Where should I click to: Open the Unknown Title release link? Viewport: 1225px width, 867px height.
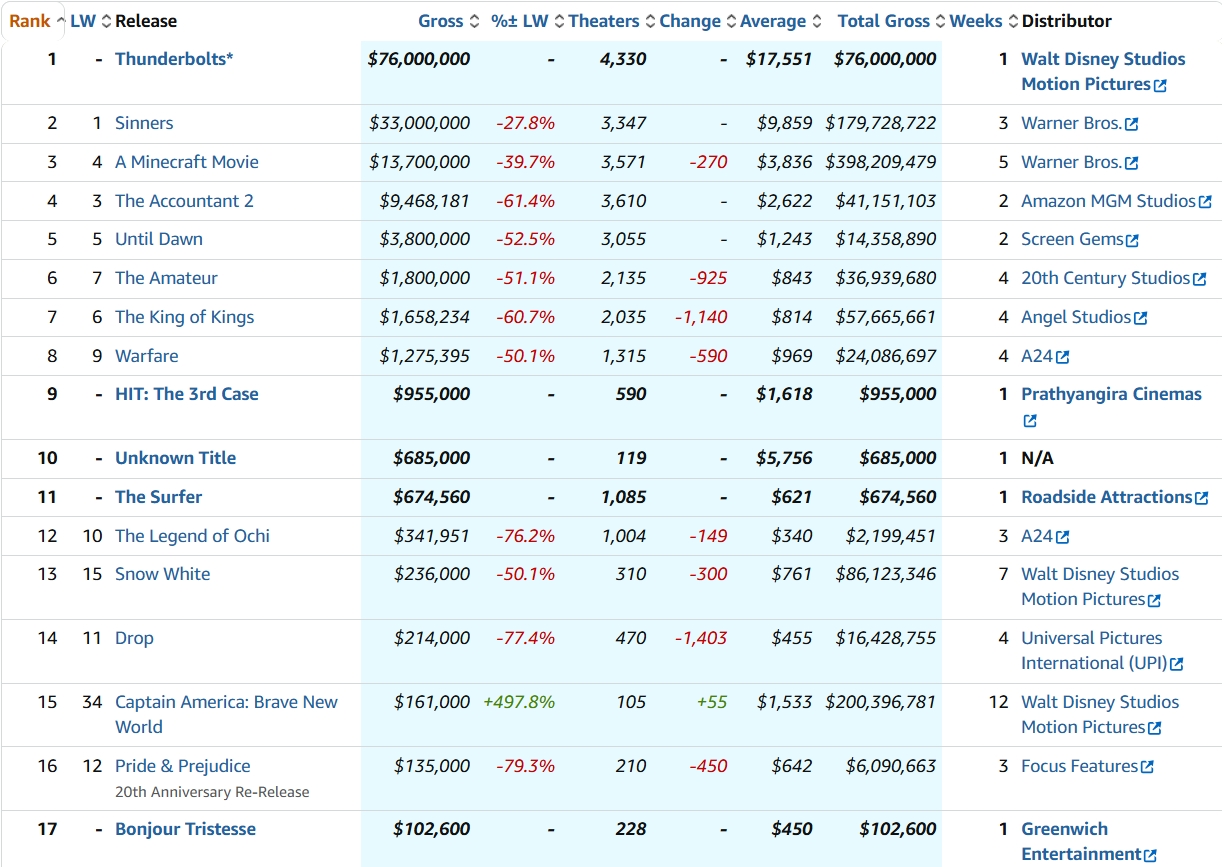176,458
